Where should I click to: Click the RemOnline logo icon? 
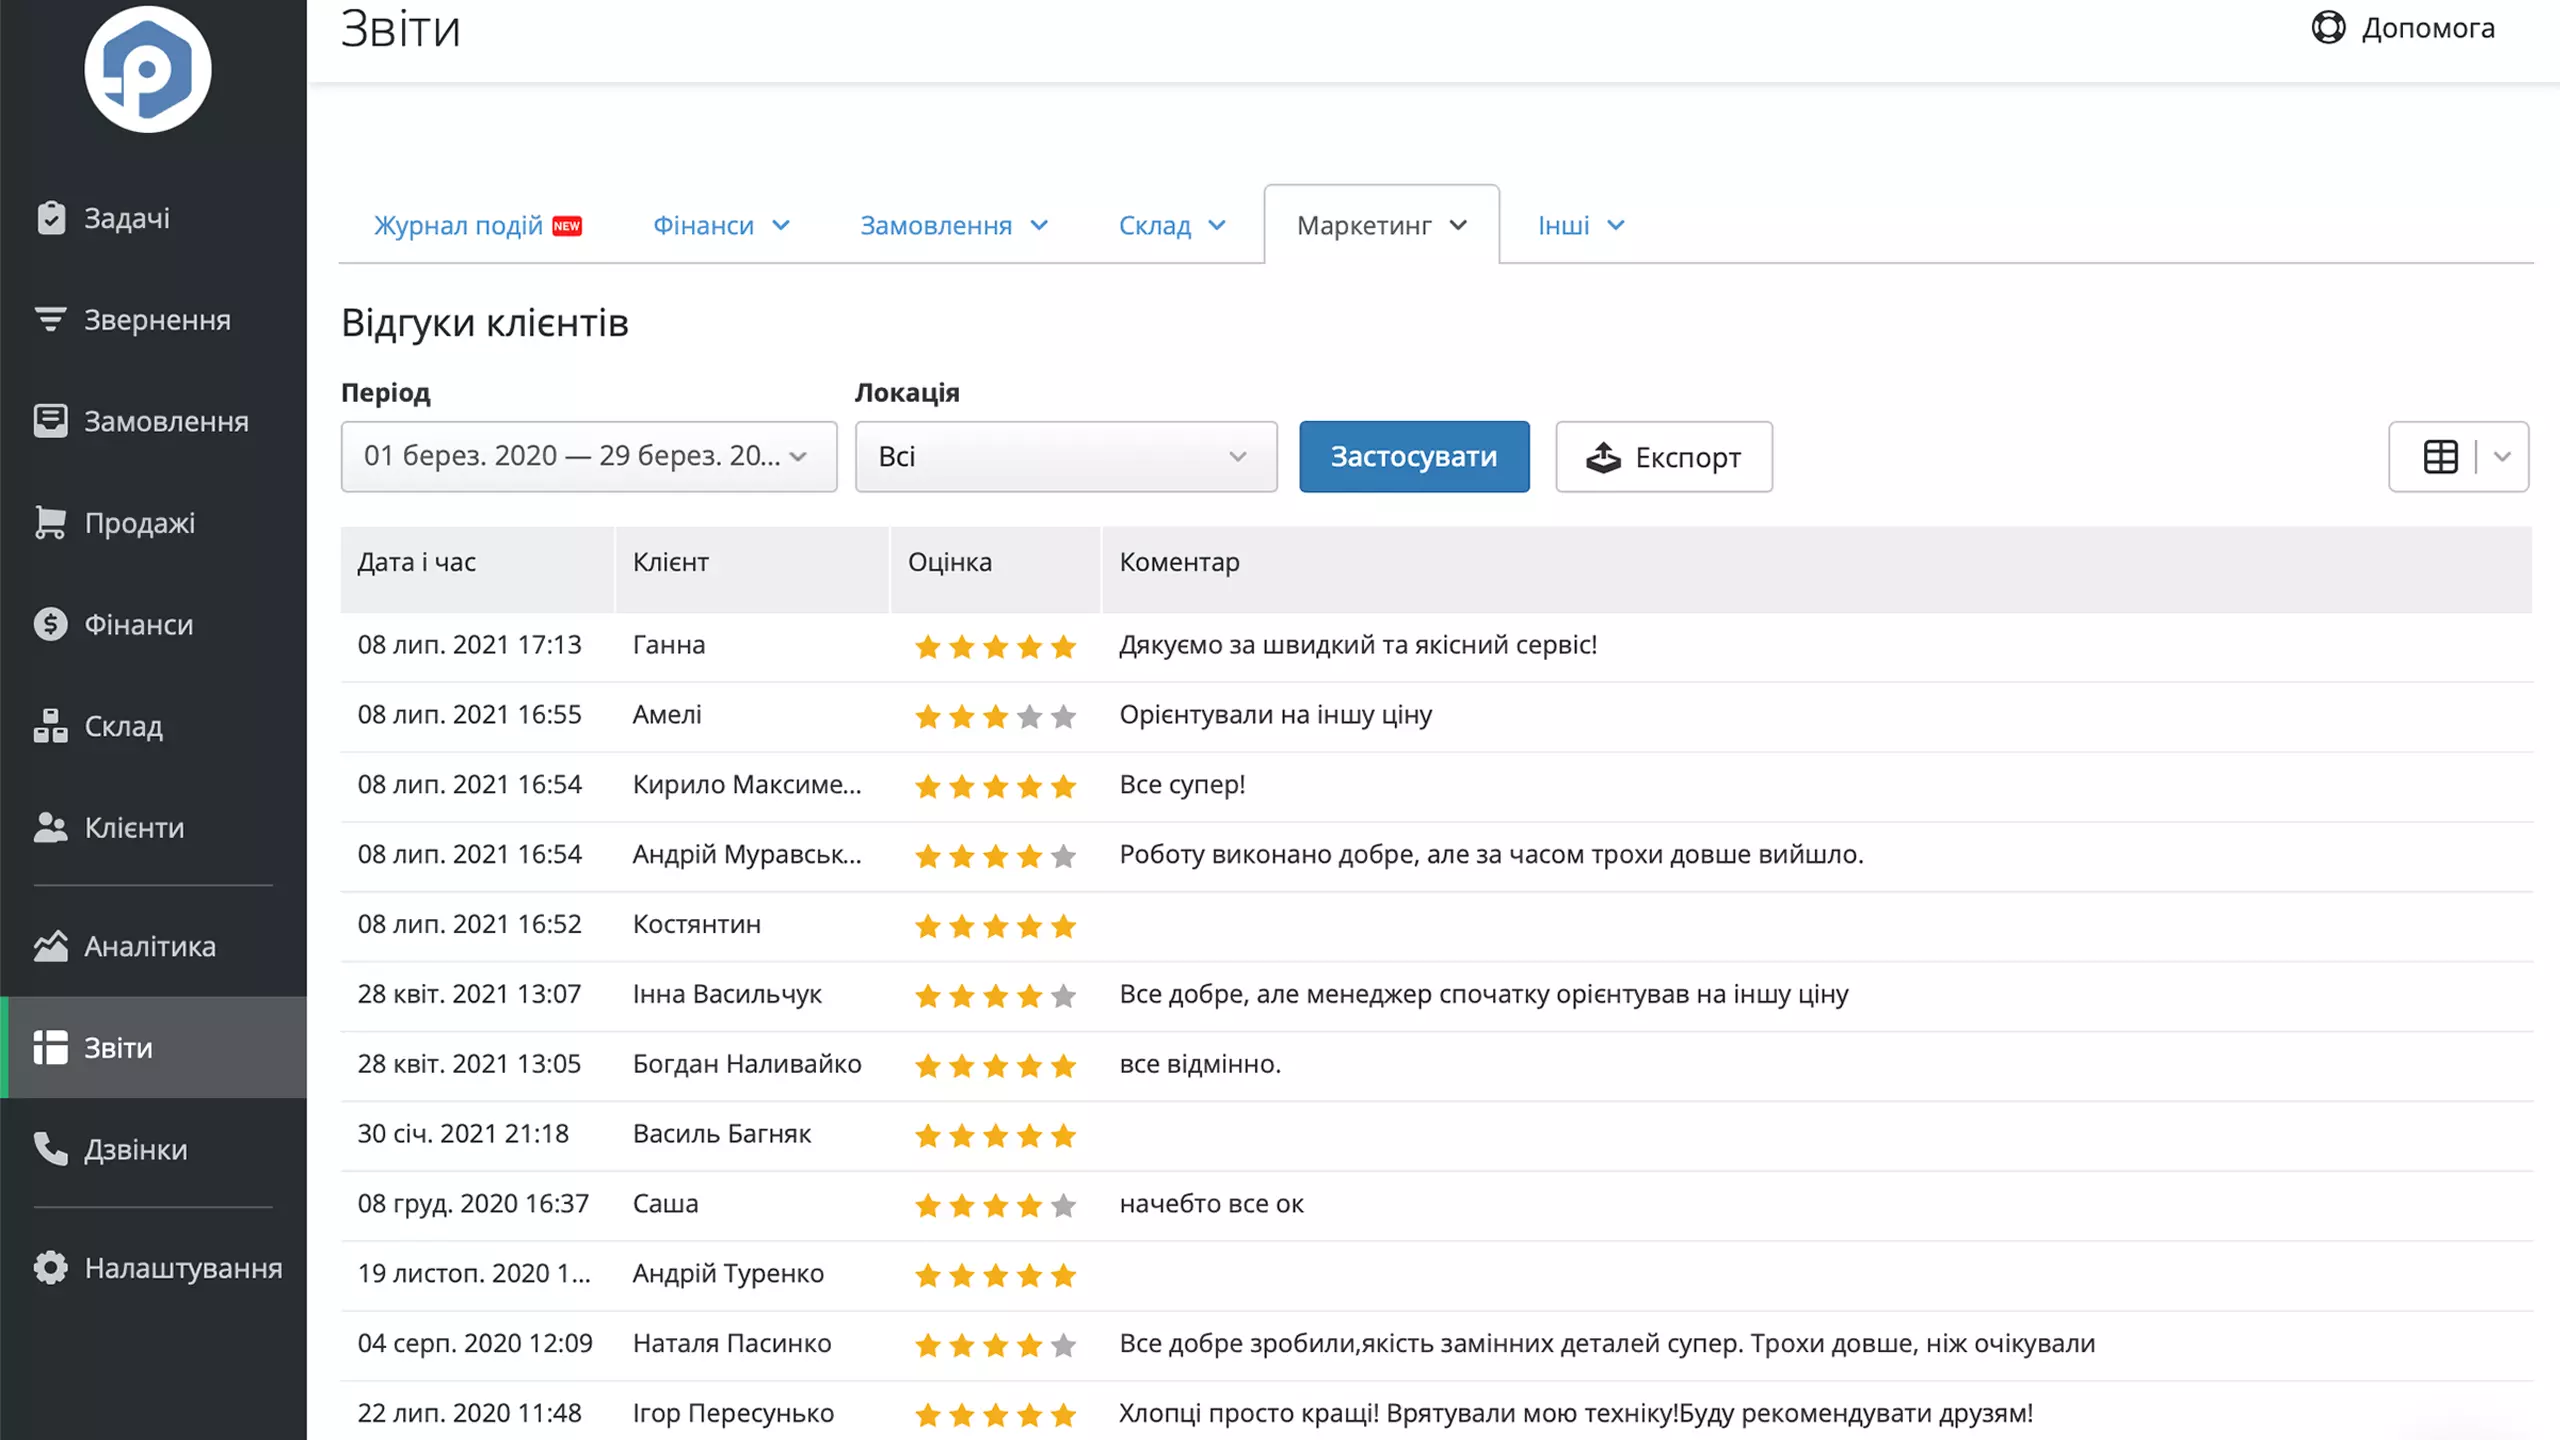coord(148,69)
